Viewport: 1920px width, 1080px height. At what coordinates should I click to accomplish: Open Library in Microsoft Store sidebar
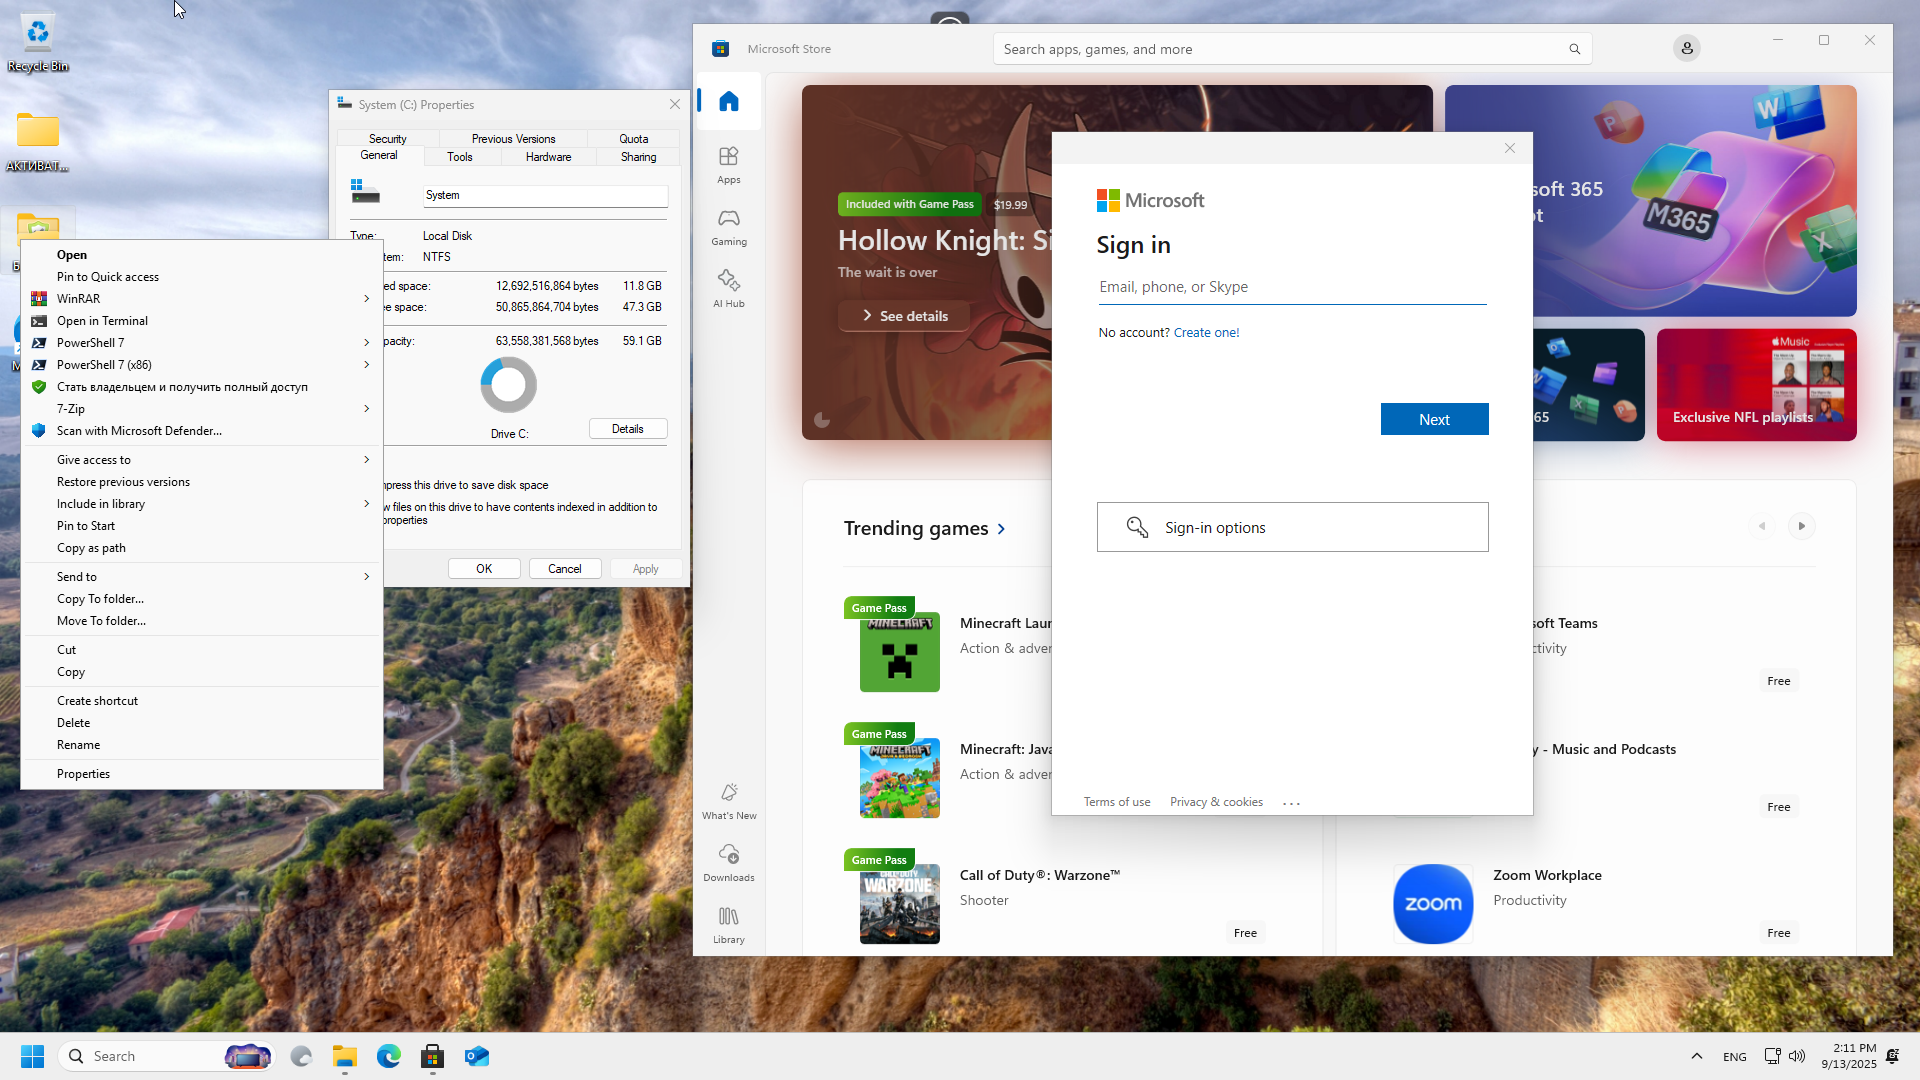[729, 925]
